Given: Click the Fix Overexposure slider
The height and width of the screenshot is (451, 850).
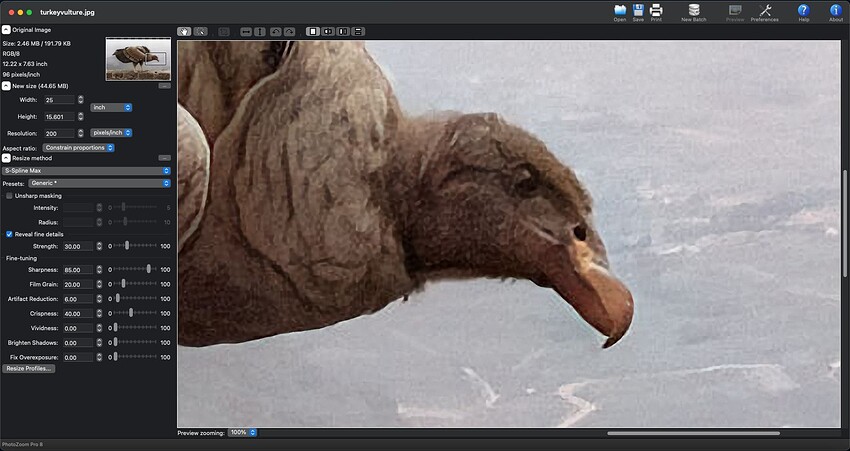Looking at the screenshot, I should [x=136, y=357].
